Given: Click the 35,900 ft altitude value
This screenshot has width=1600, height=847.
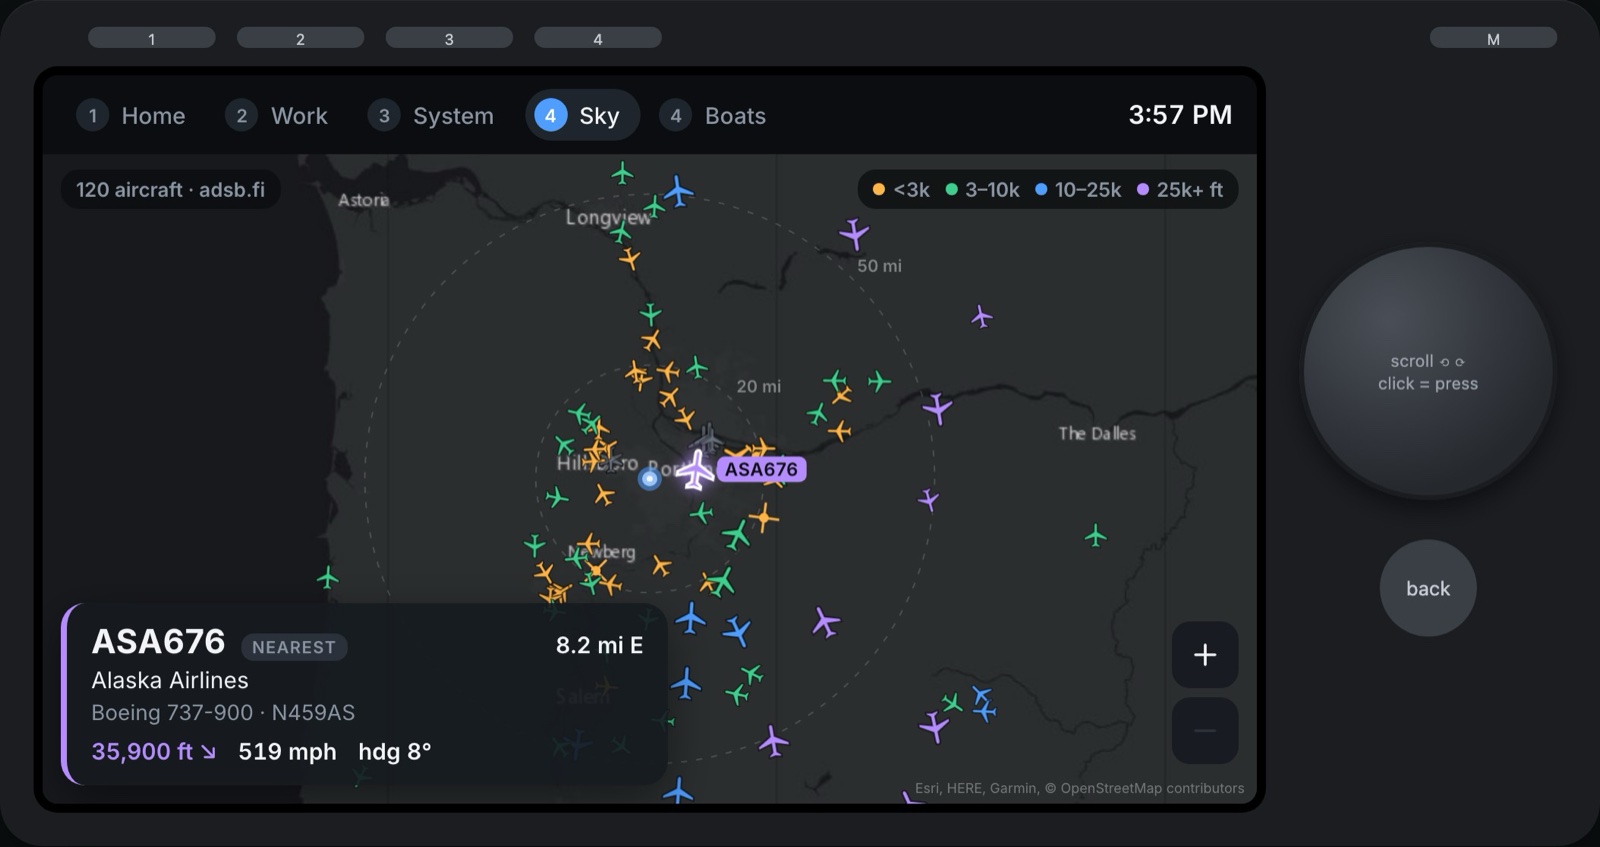Looking at the screenshot, I should (x=153, y=751).
